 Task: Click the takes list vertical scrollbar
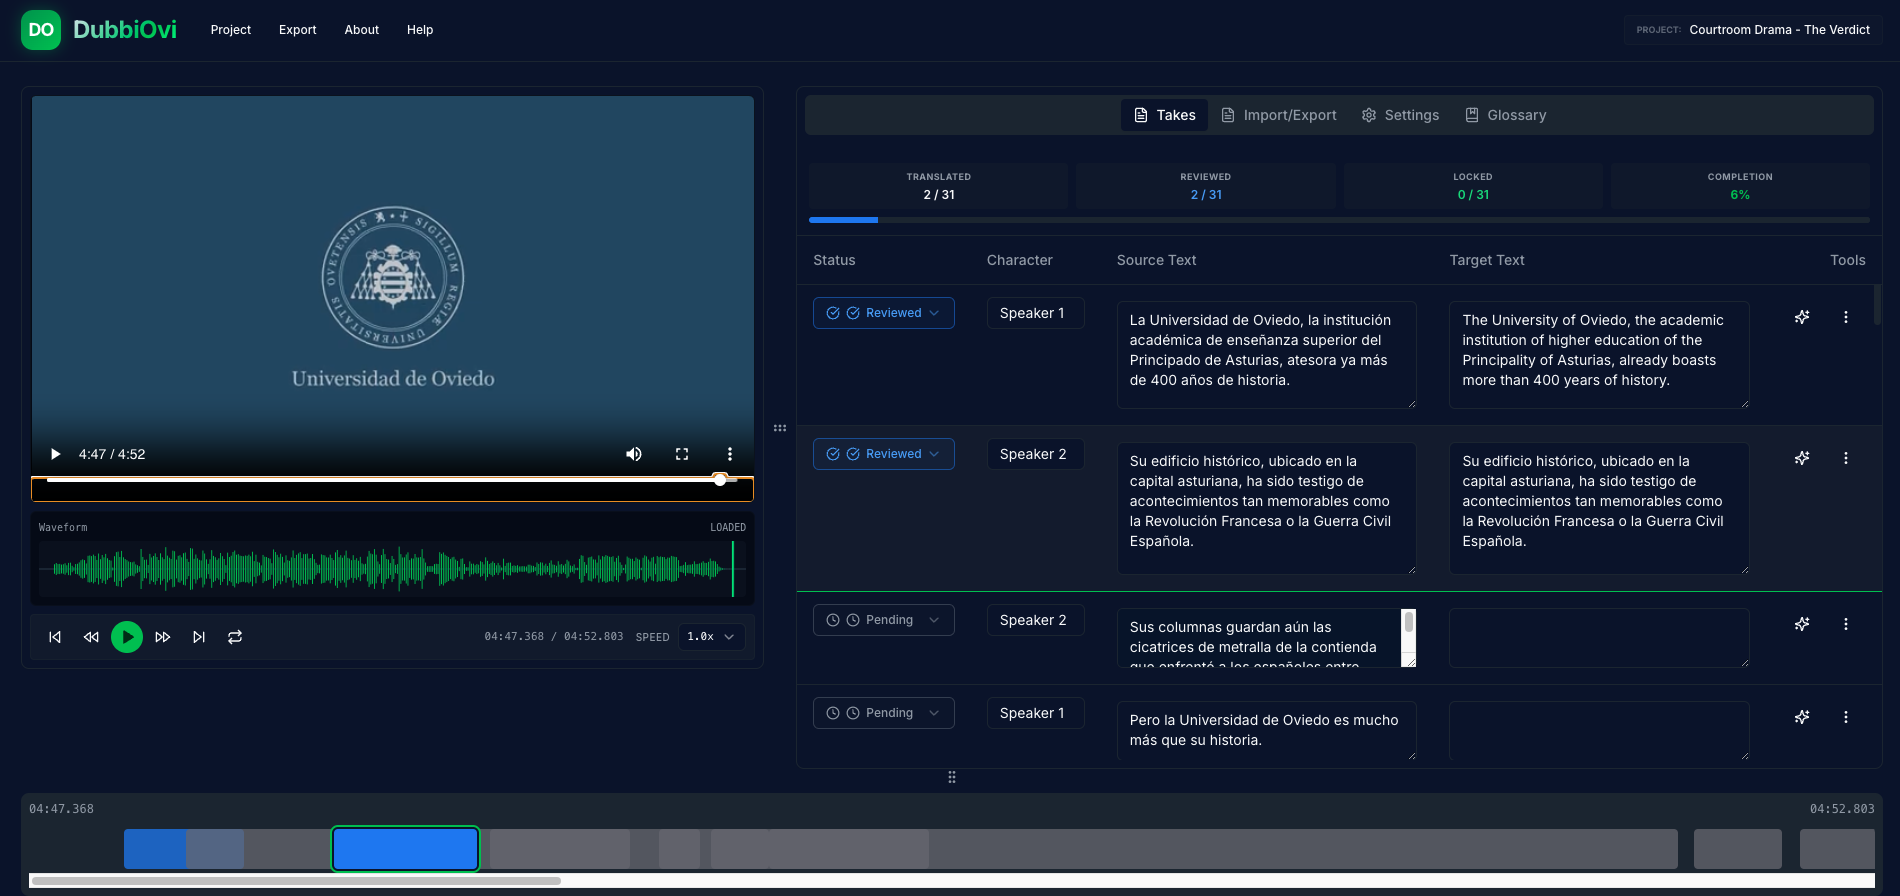point(1877,305)
